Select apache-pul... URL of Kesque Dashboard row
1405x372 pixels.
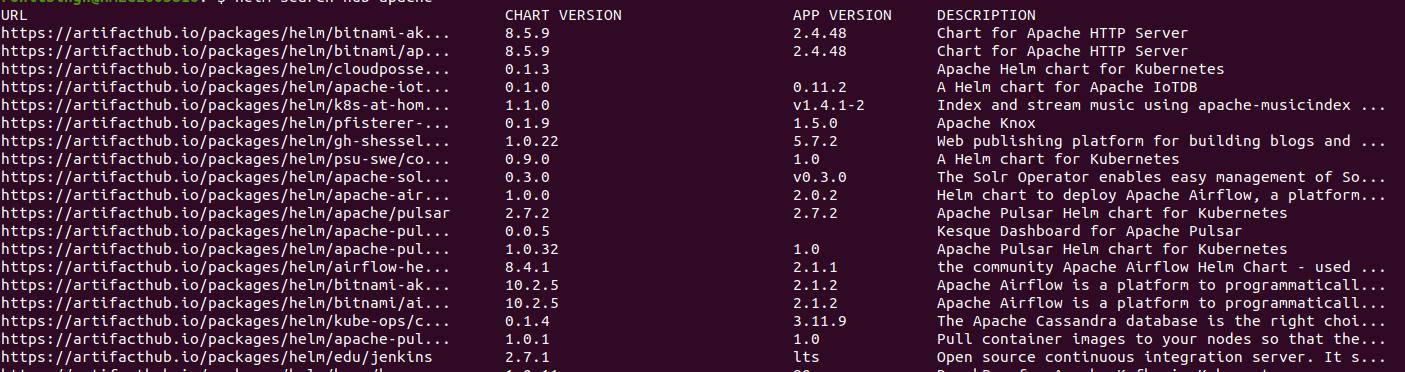(225, 231)
